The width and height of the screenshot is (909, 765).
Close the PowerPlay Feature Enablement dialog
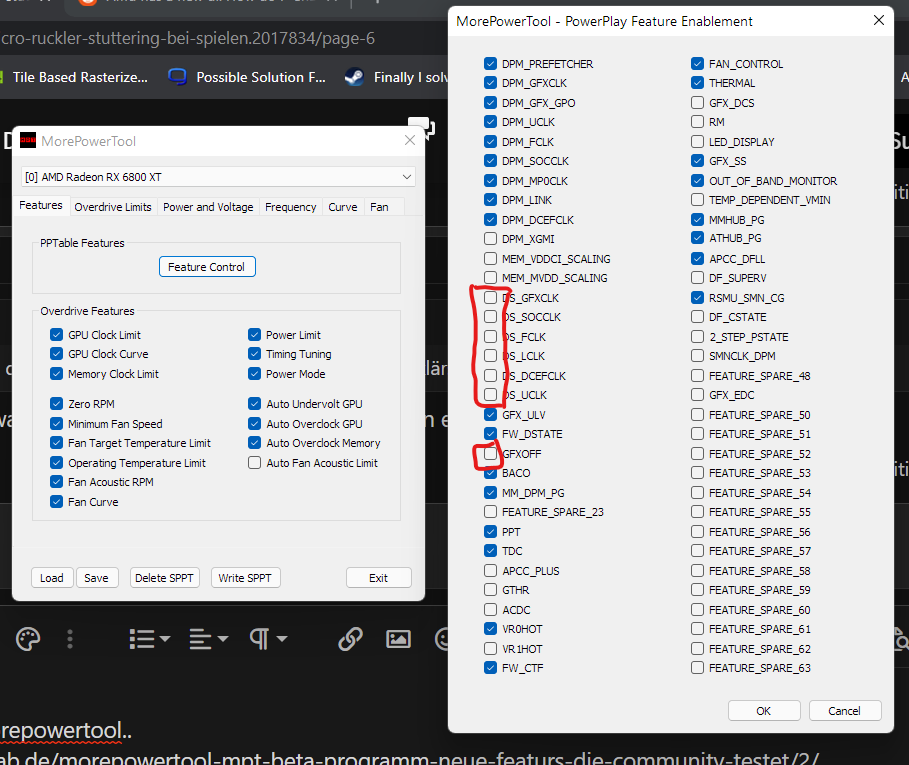tap(878, 21)
